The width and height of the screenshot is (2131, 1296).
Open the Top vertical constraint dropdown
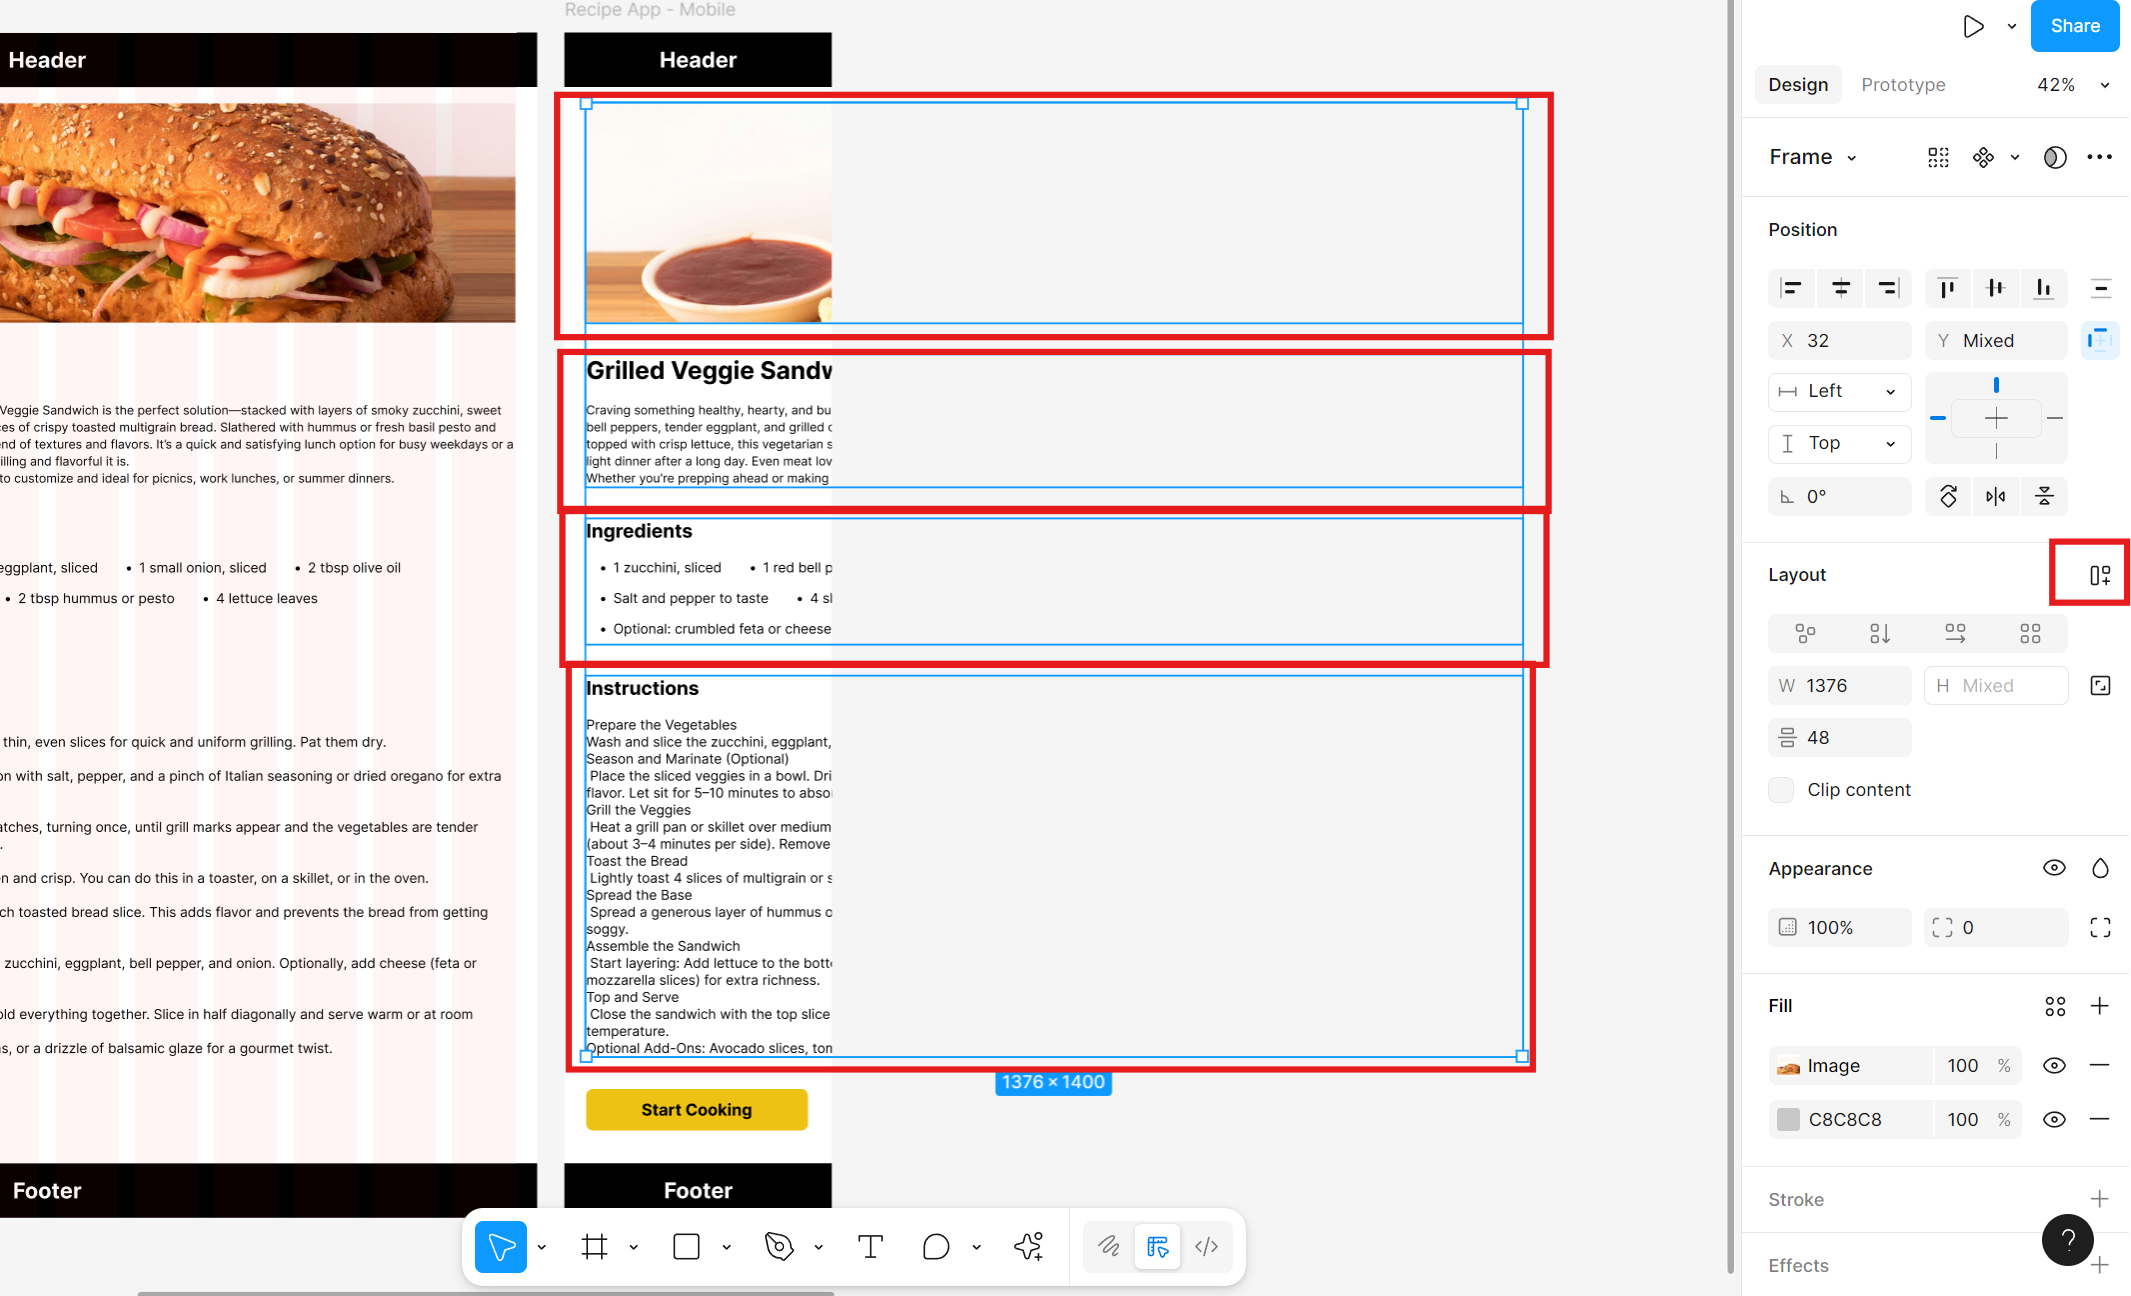pos(1840,443)
